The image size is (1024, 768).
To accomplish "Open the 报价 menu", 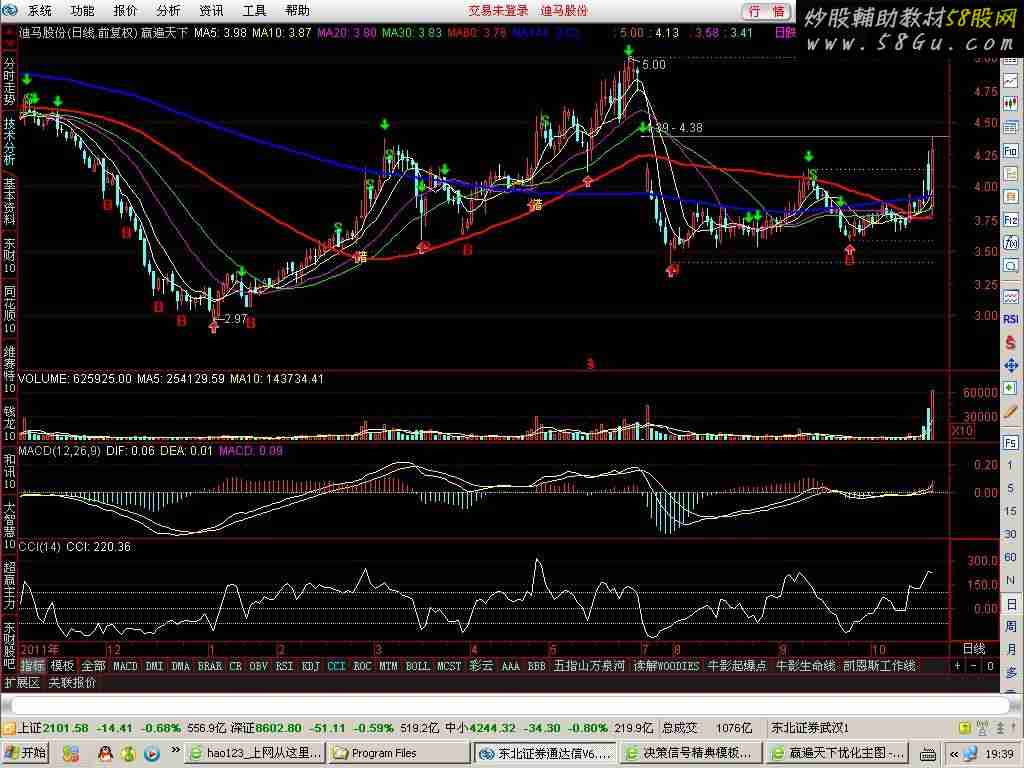I will [125, 10].
